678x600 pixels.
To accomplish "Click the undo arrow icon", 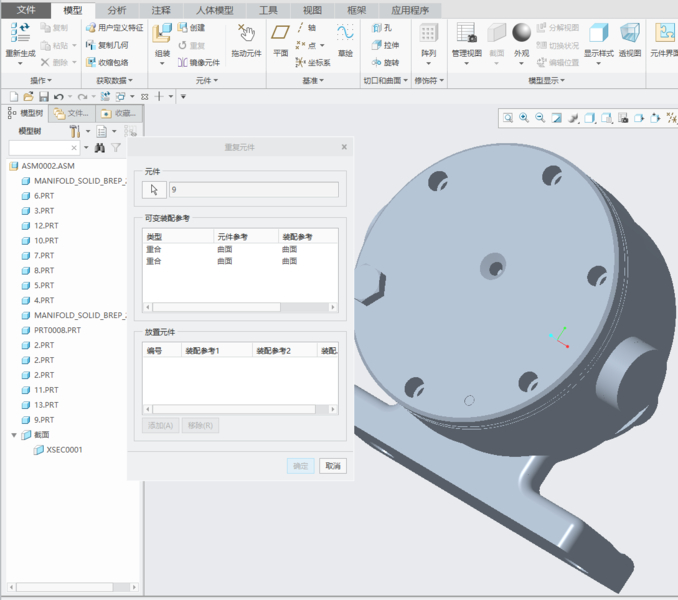I will pos(59,96).
